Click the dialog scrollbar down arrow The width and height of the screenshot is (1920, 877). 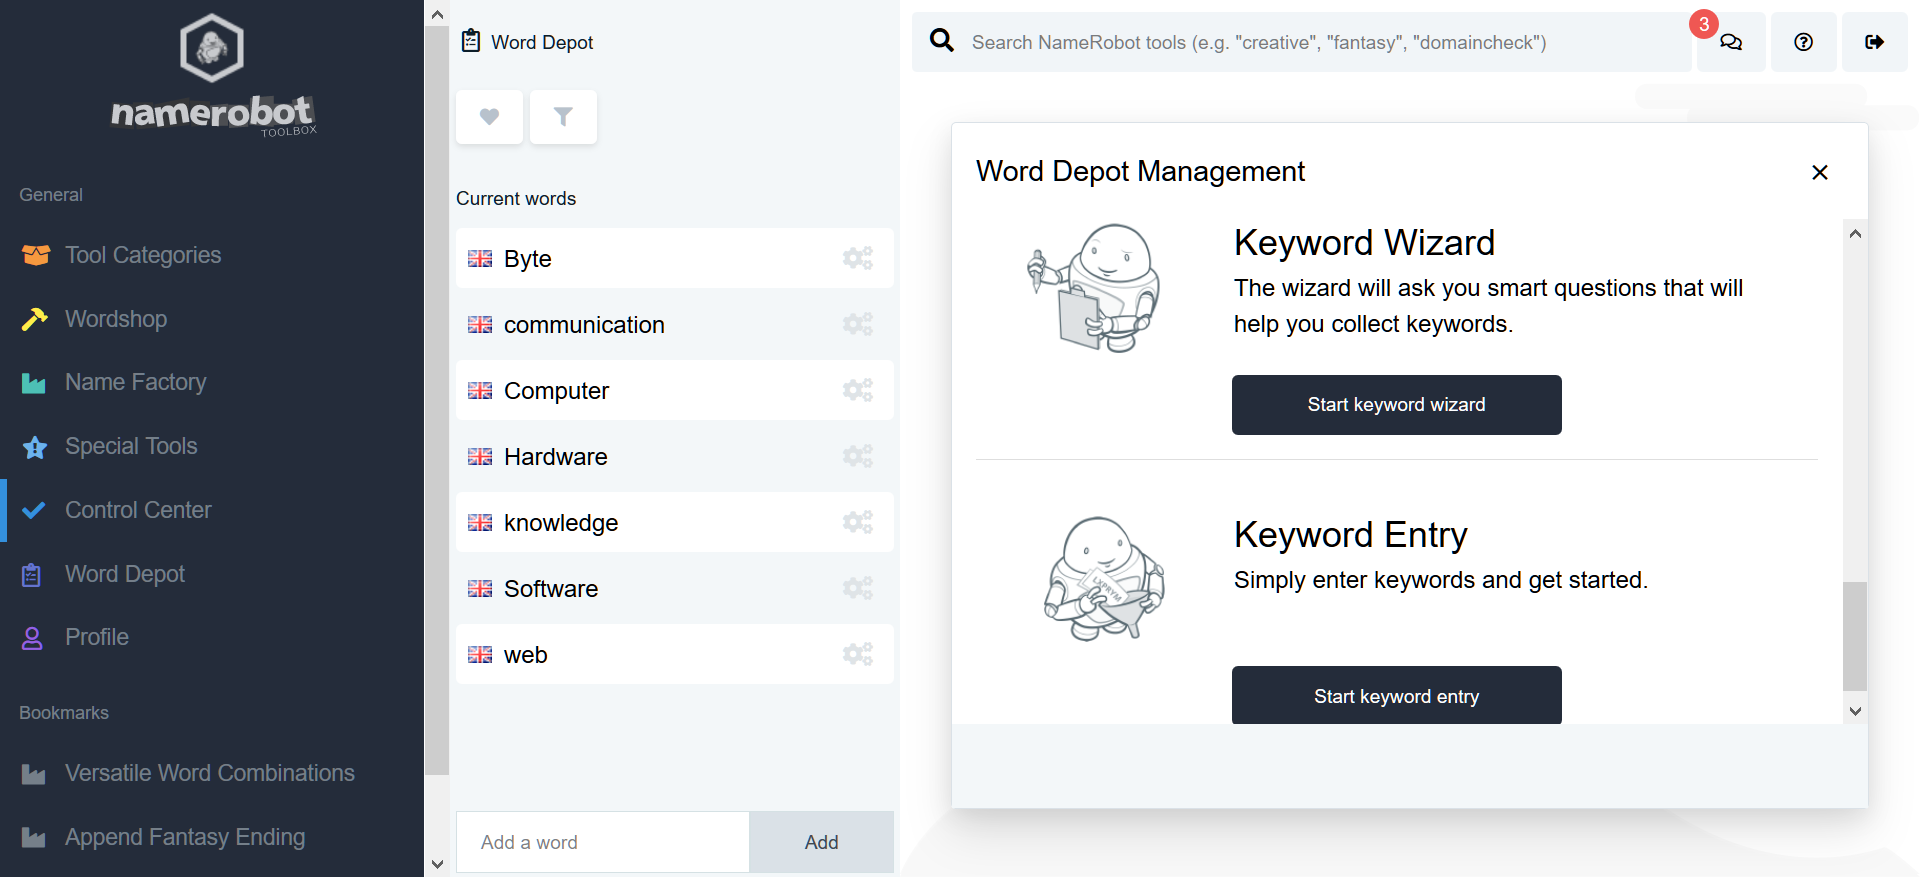coord(1855,711)
